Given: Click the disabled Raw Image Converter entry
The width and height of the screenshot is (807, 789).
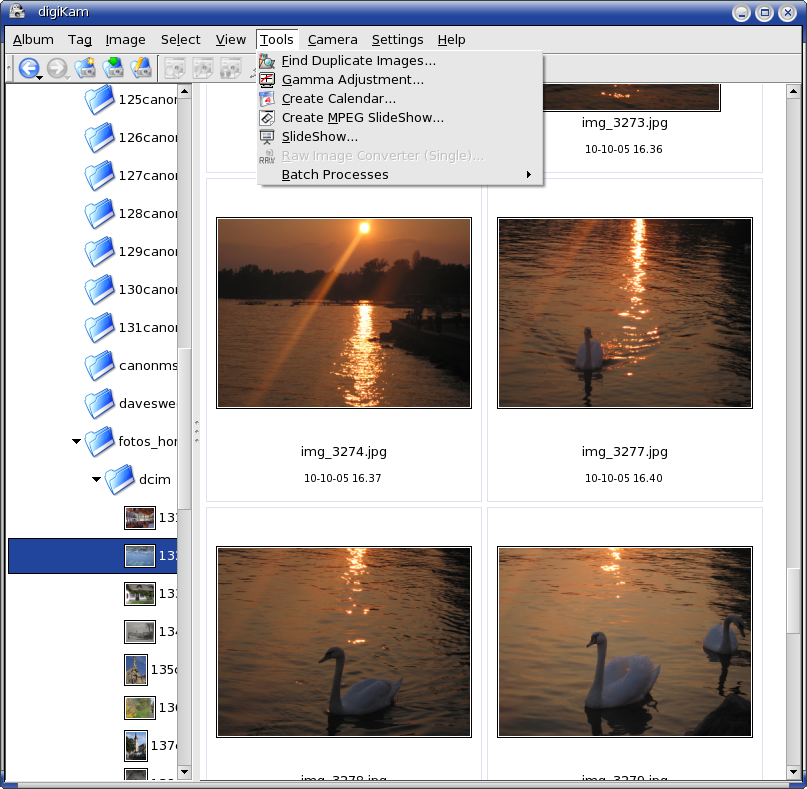Looking at the screenshot, I should 400,156.
